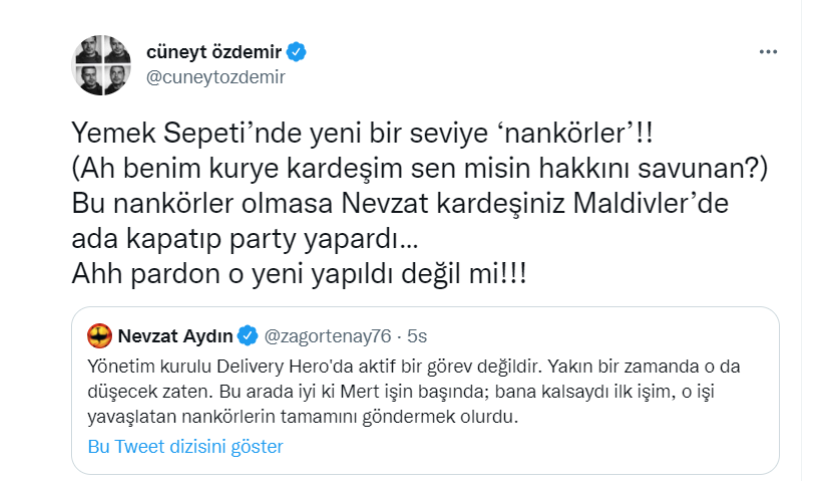Click empty area inside quoted tweet card
Viewport: 837px width, 481px height.
click(x=600, y=446)
